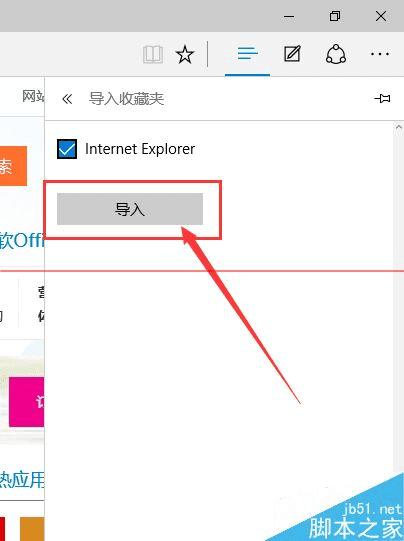Go back with the double chevron
404x541 pixels.
tap(67, 99)
